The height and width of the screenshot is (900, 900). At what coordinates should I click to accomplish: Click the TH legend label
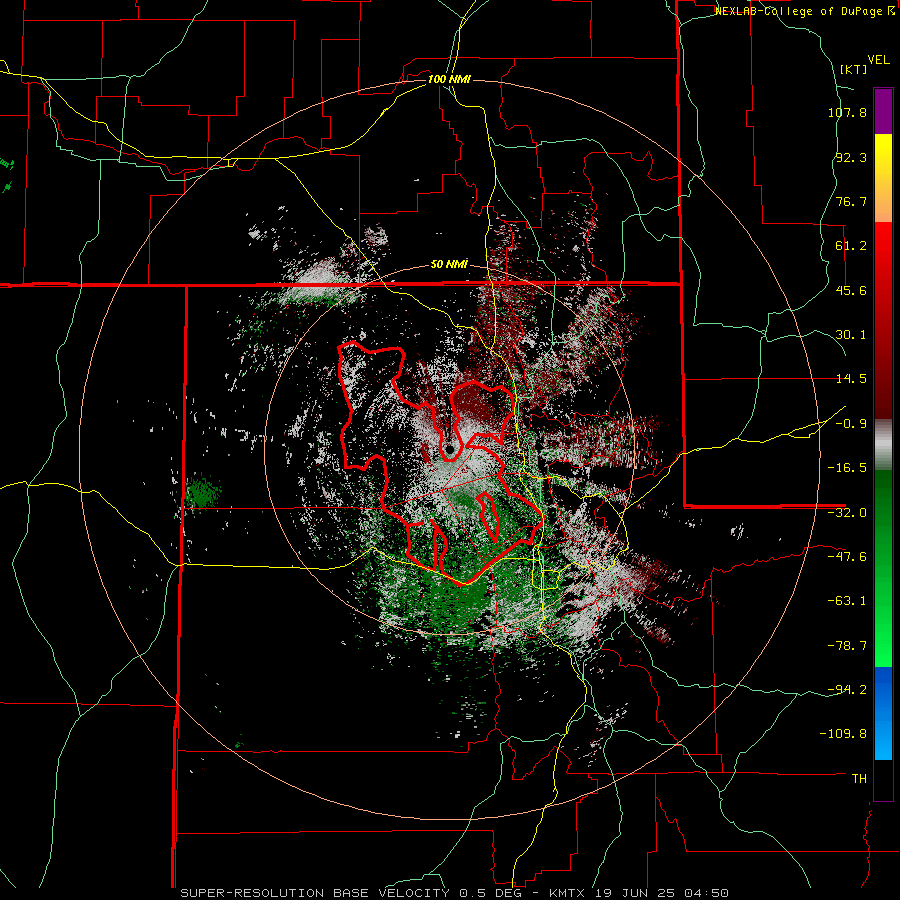[859, 779]
